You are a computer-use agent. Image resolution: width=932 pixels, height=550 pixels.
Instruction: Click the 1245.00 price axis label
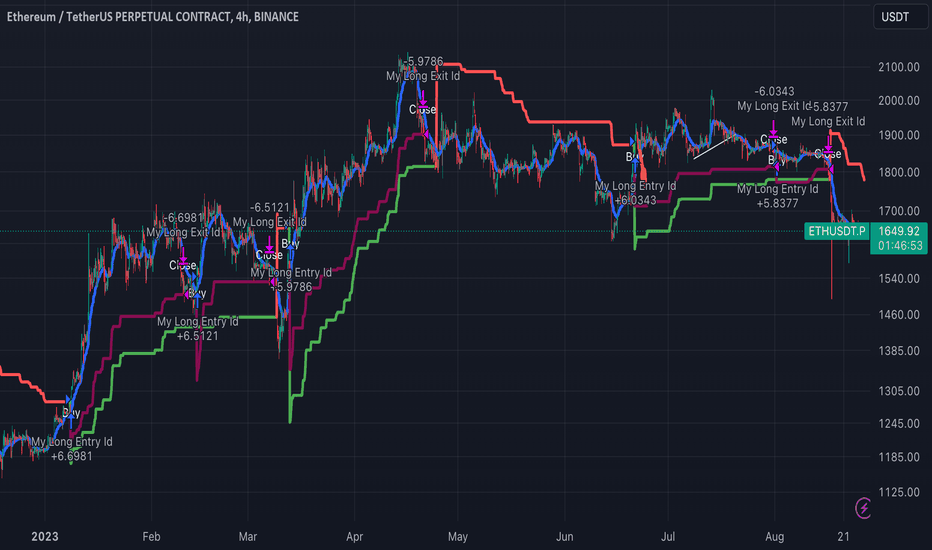899,423
